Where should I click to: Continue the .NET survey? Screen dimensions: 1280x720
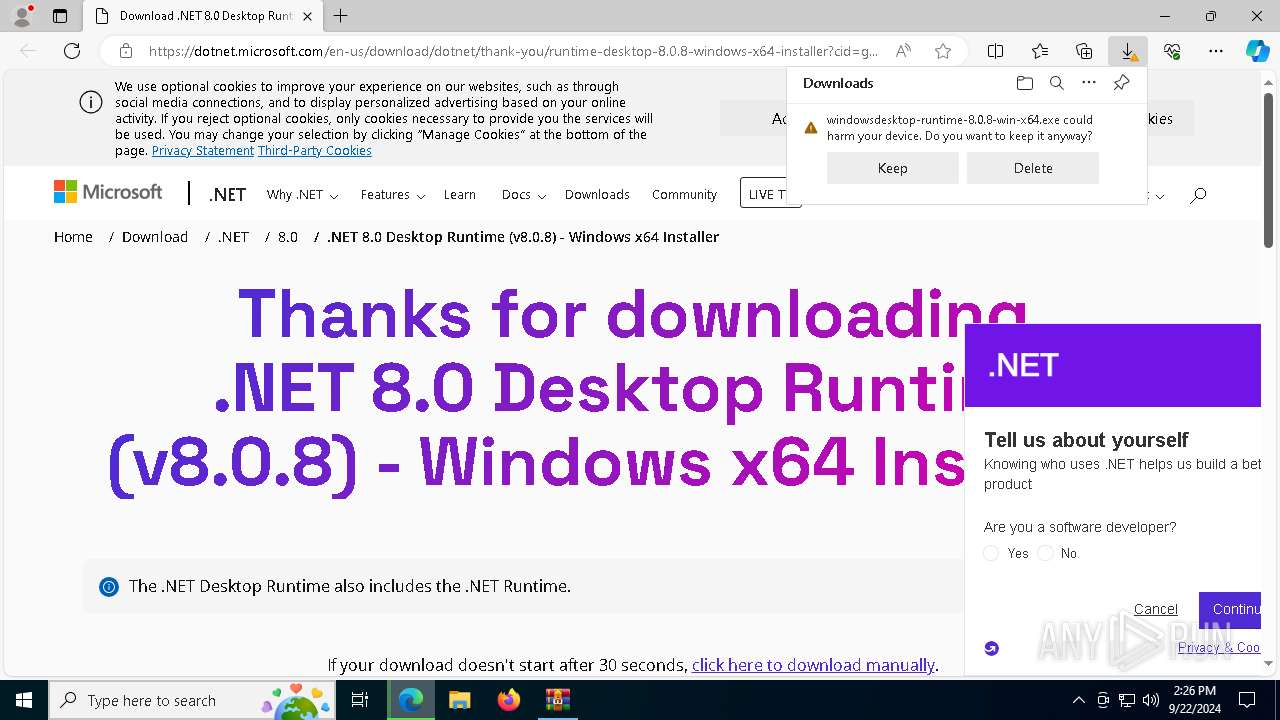pos(1230,609)
